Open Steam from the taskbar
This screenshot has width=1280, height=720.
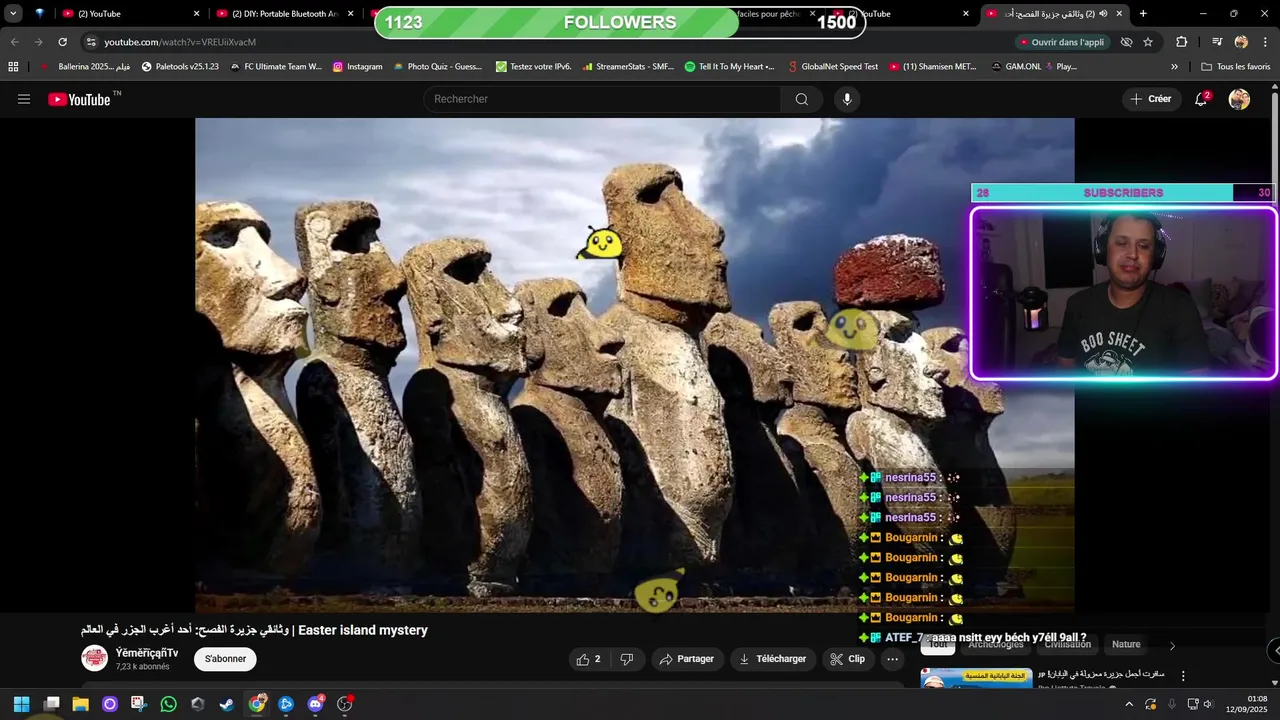[227, 704]
